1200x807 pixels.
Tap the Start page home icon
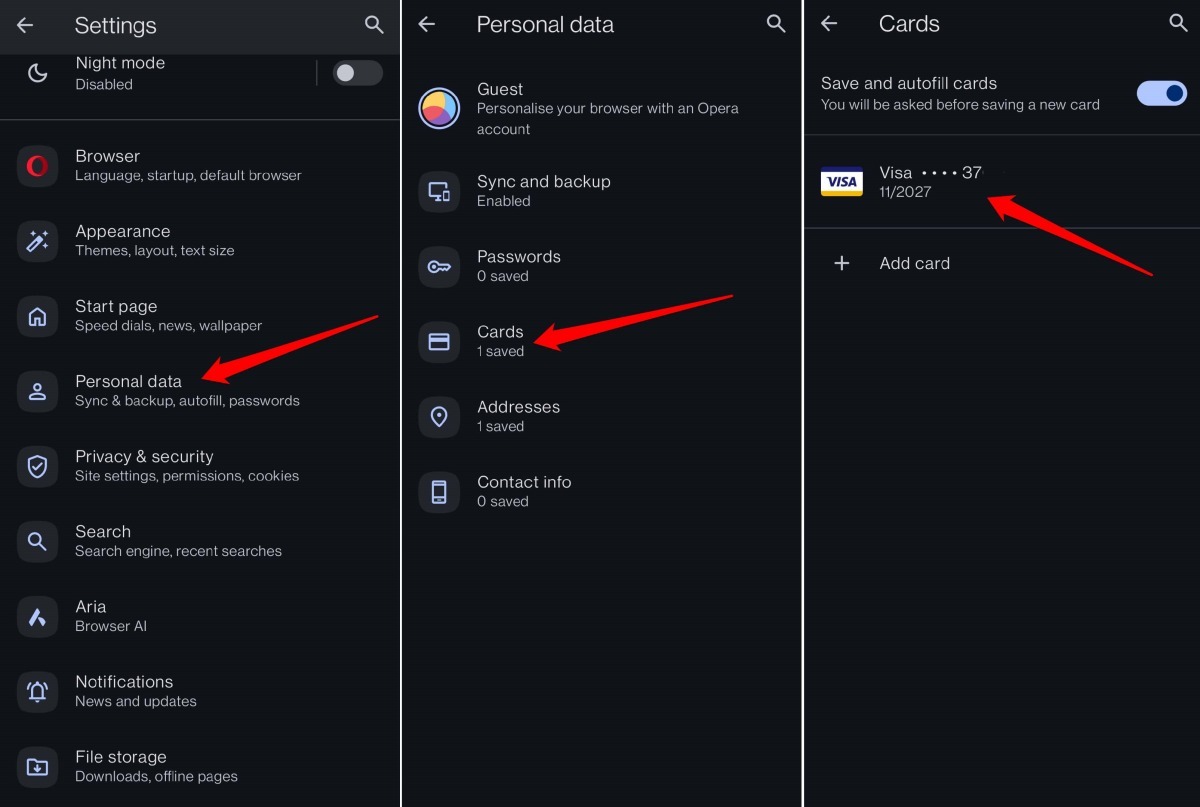click(37, 316)
